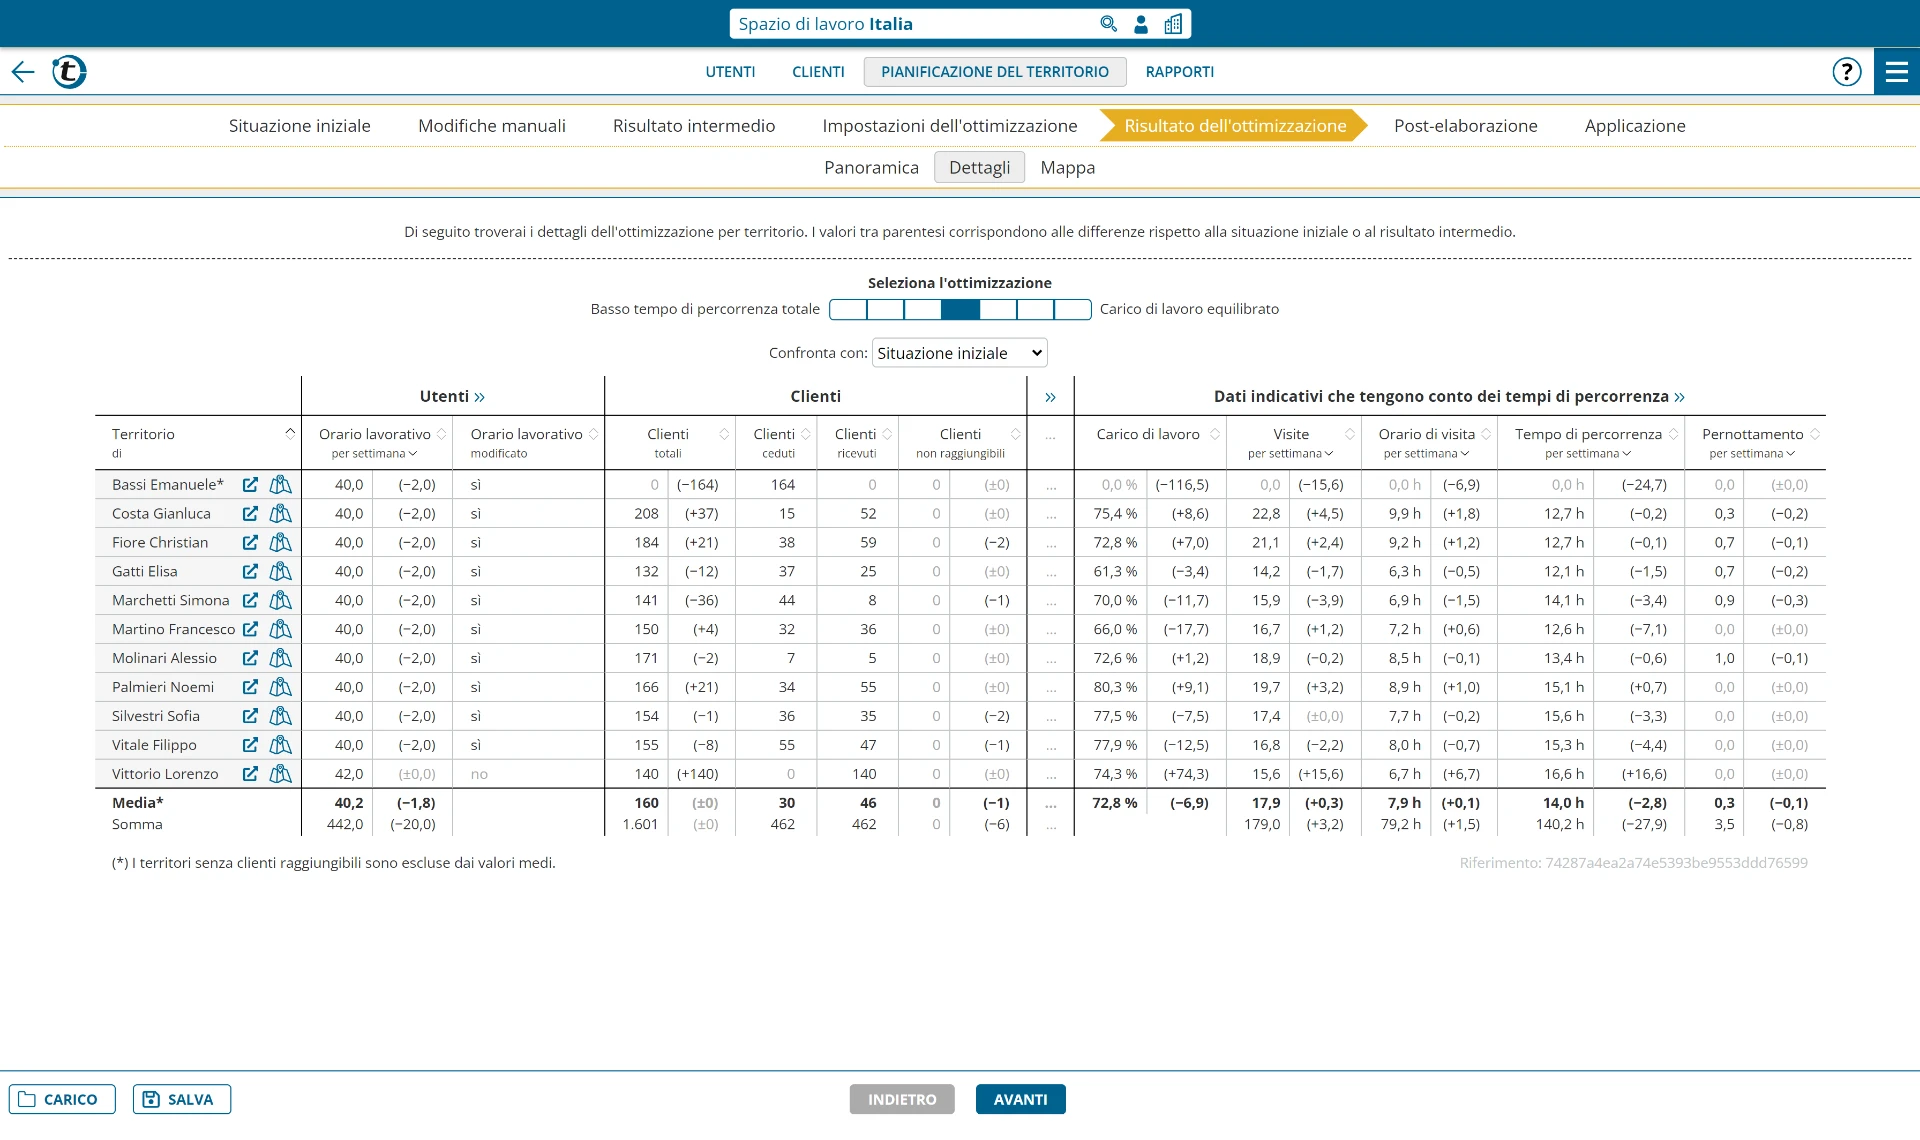Image resolution: width=1920 pixels, height=1140 pixels.
Task: Sort by Orario lavorativo modificato
Action: (x=594, y=434)
